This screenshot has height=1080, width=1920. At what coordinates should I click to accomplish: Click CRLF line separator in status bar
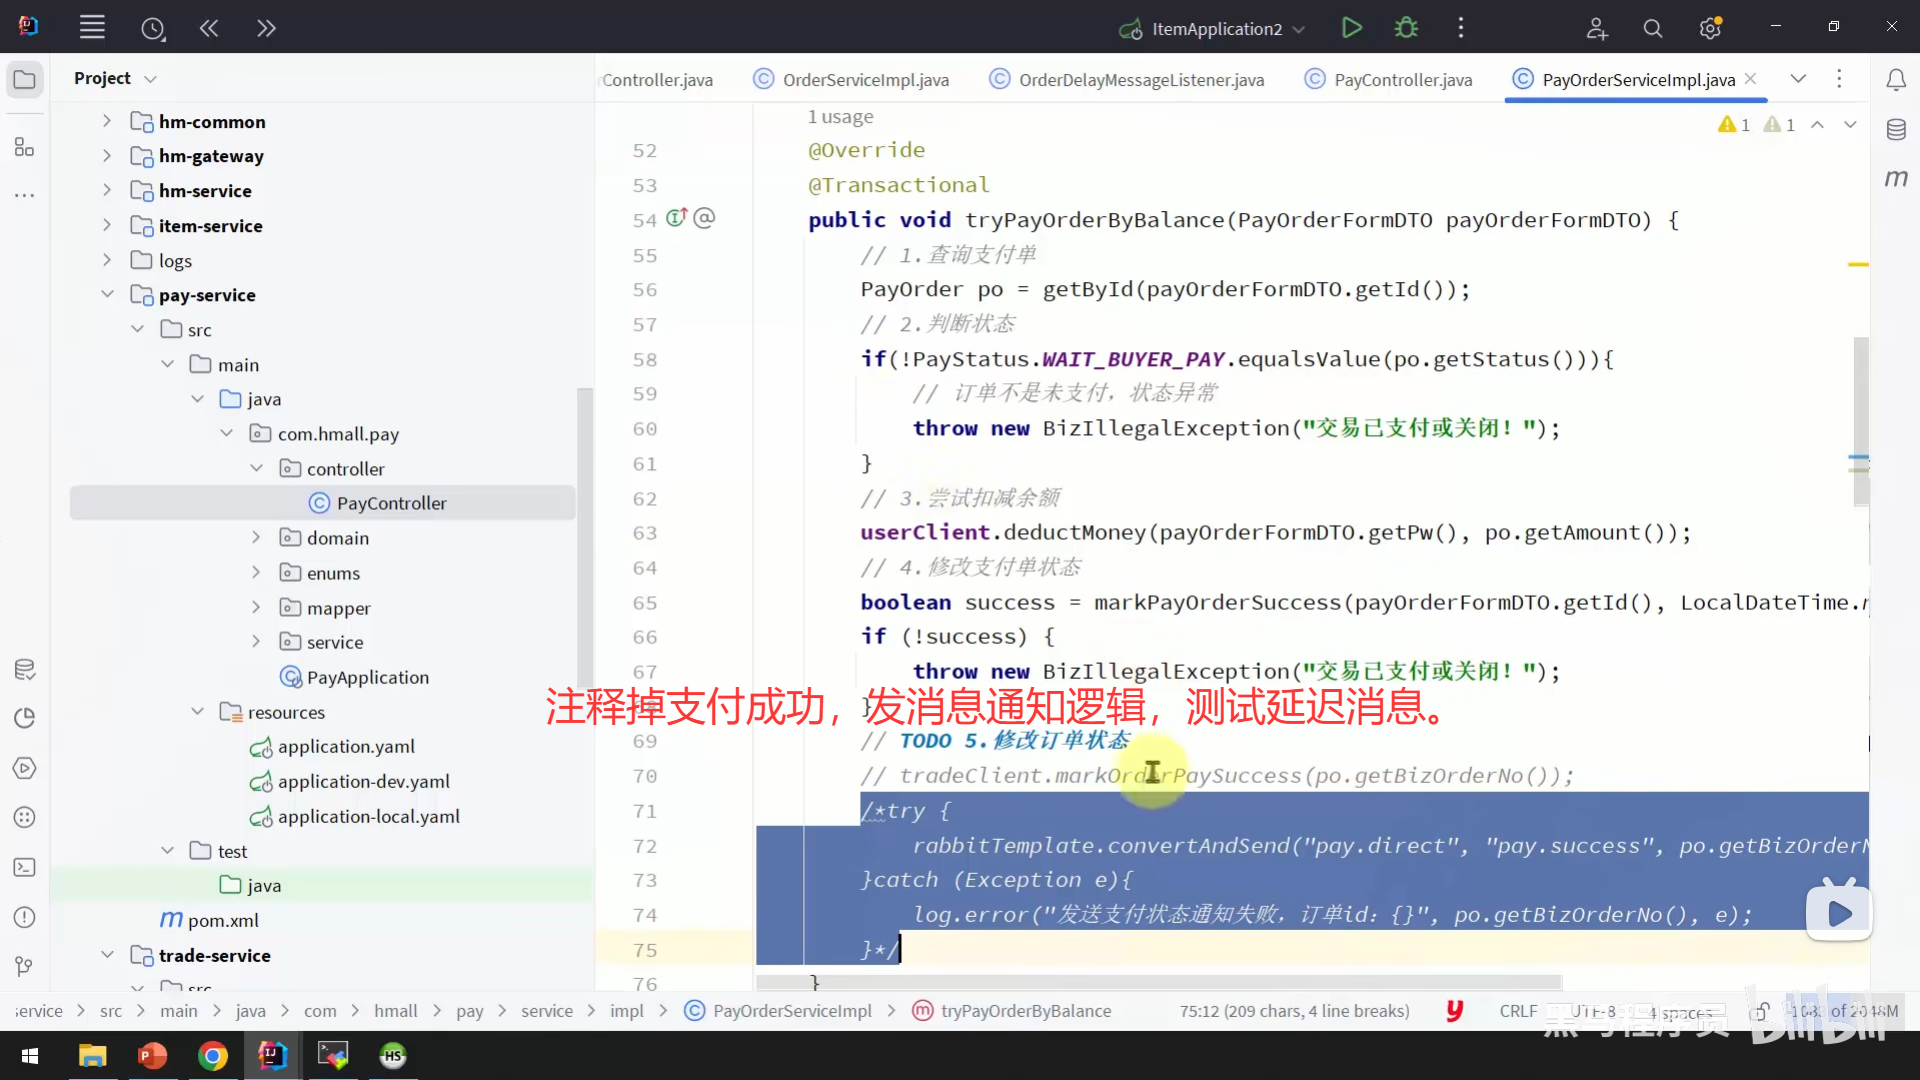click(x=1517, y=1011)
